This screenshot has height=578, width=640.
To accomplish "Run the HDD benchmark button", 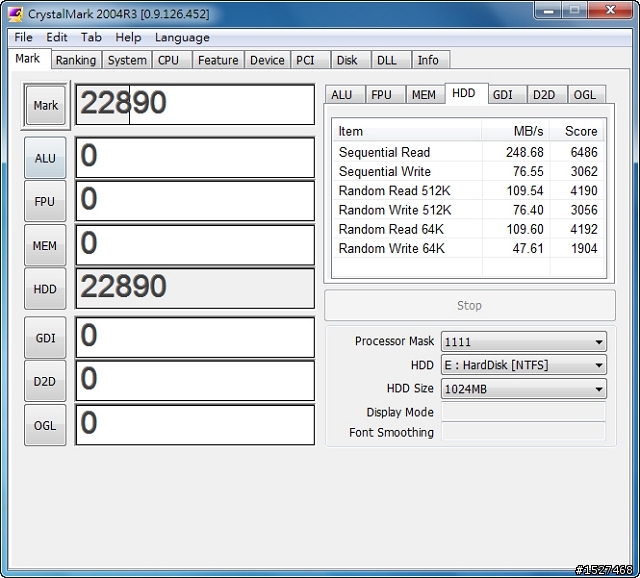I will [45, 289].
